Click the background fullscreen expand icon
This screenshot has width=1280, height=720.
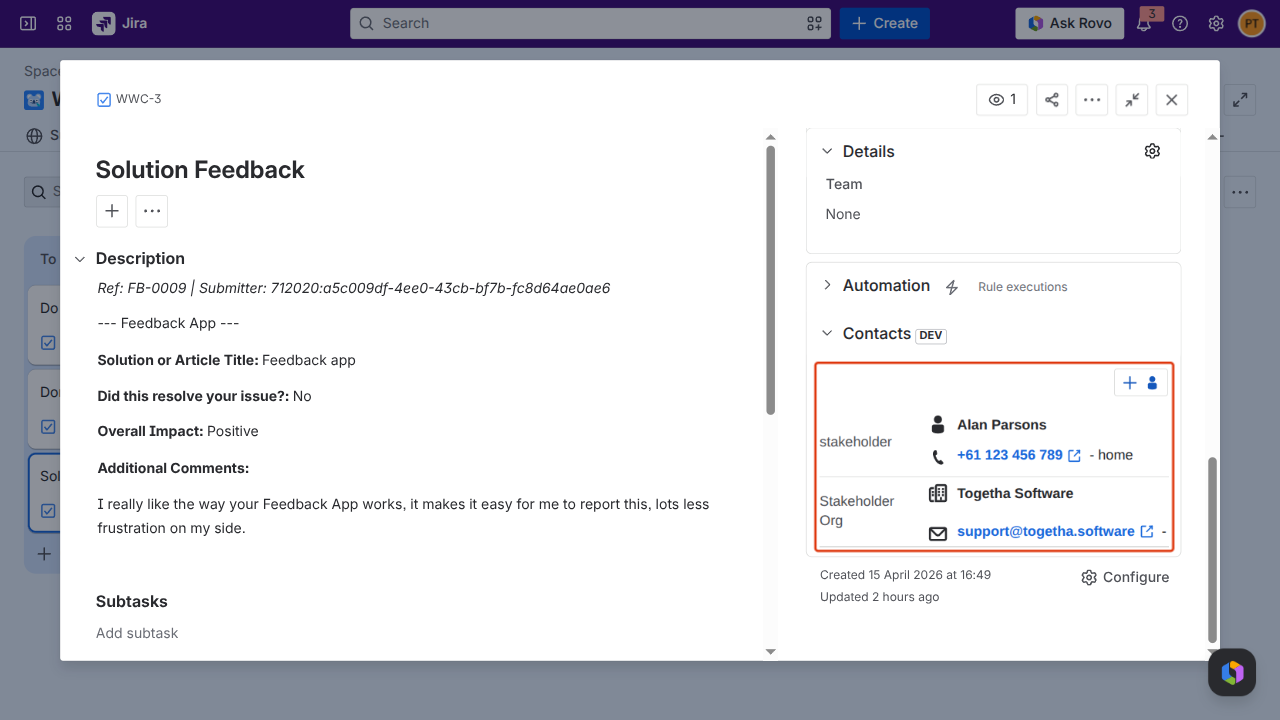click(x=1240, y=99)
